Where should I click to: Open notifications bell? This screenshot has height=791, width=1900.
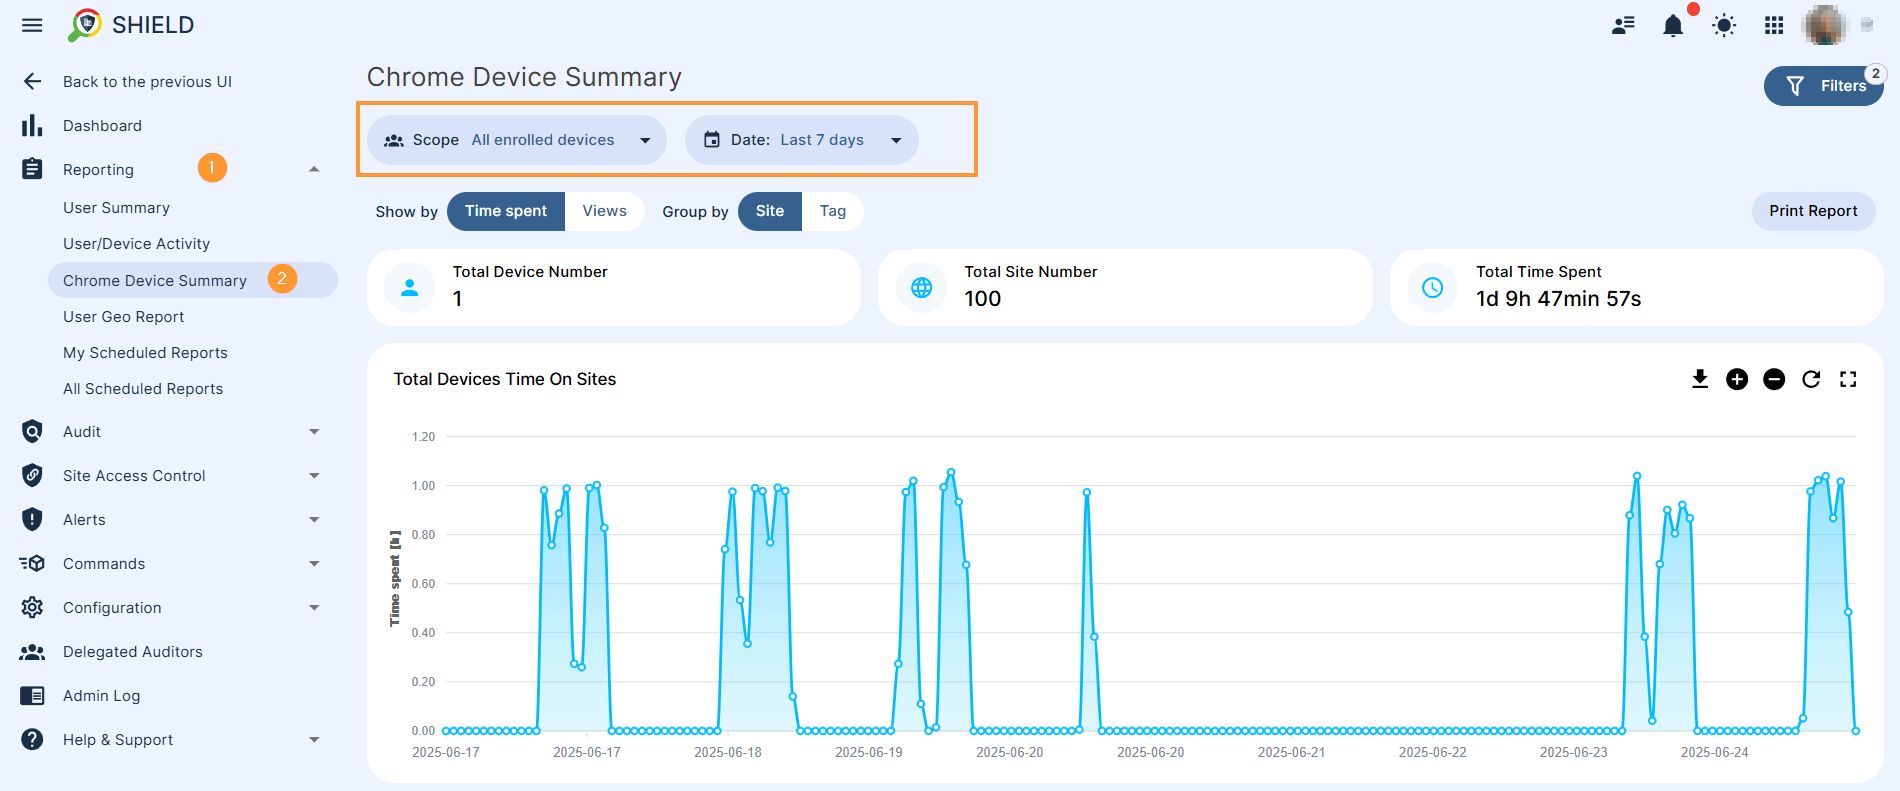(1673, 25)
